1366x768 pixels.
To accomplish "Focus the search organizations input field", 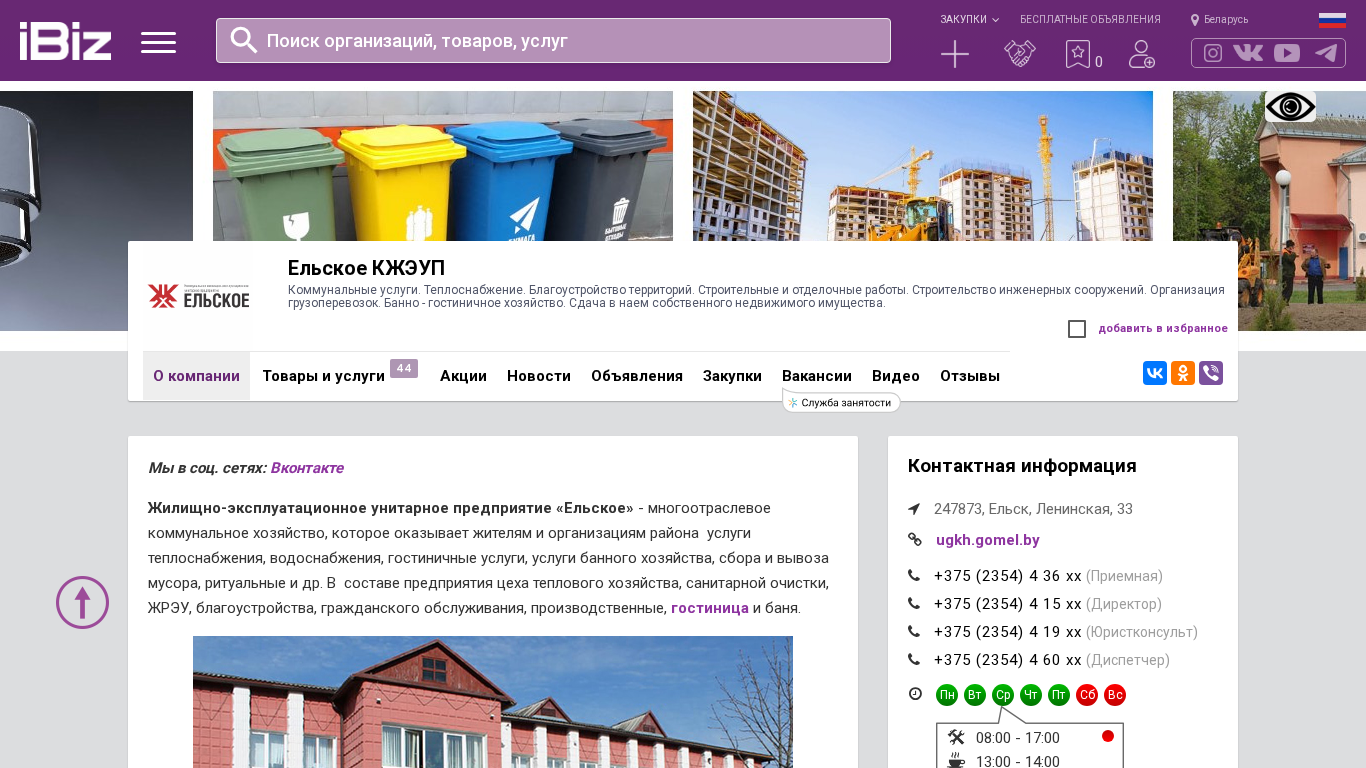I will (x=553, y=40).
